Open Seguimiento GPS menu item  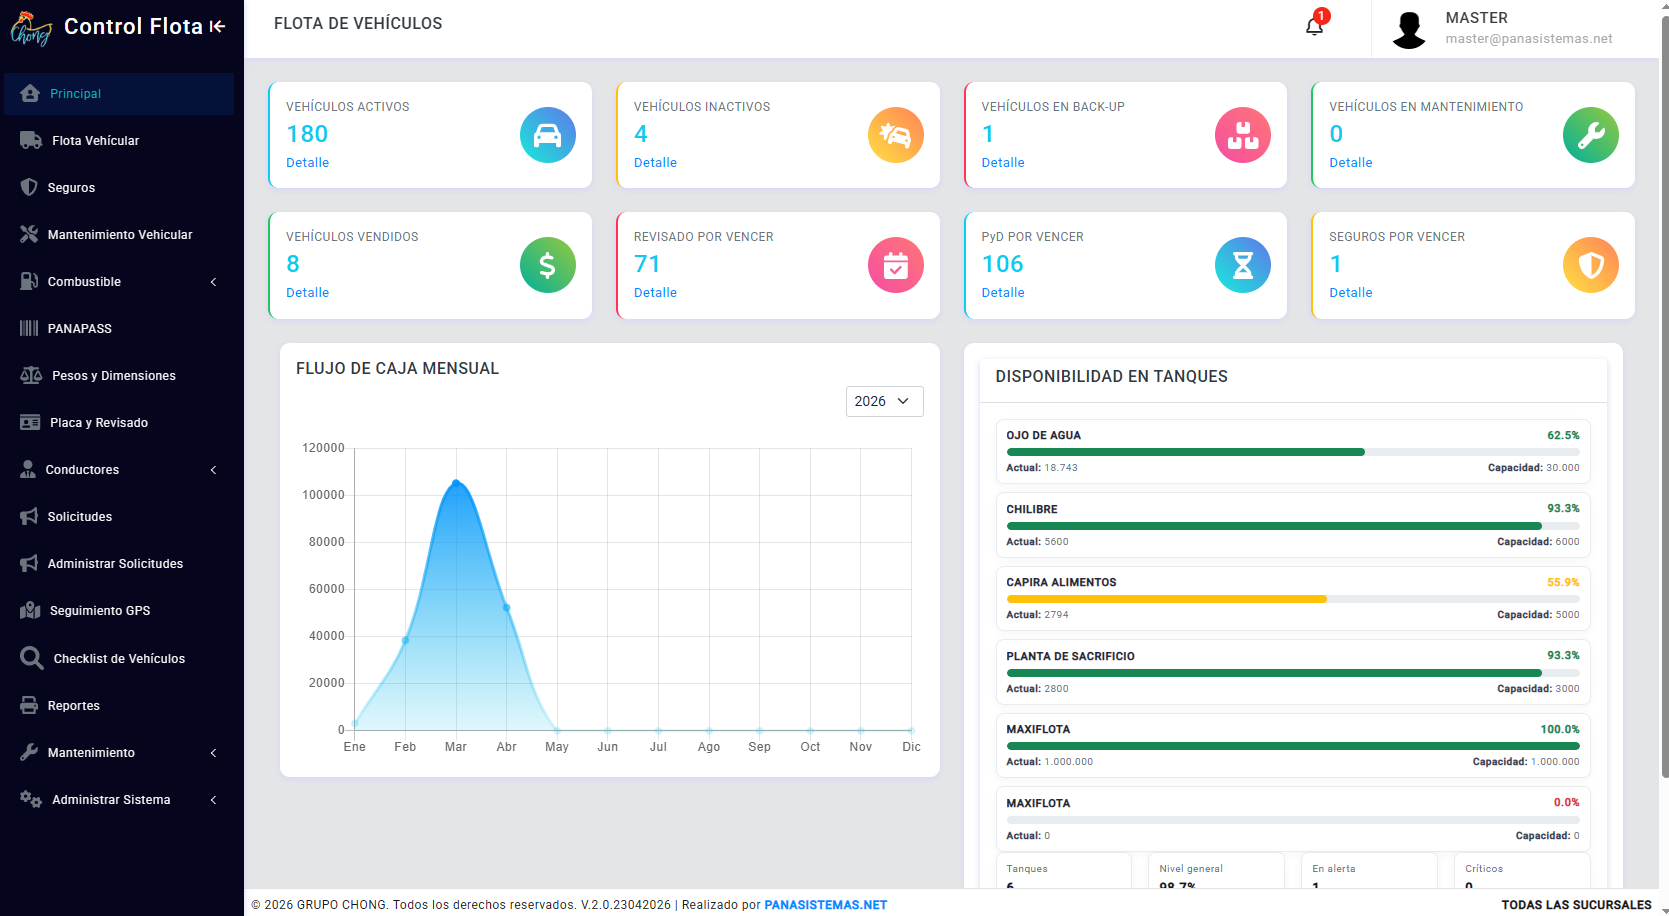(118, 611)
